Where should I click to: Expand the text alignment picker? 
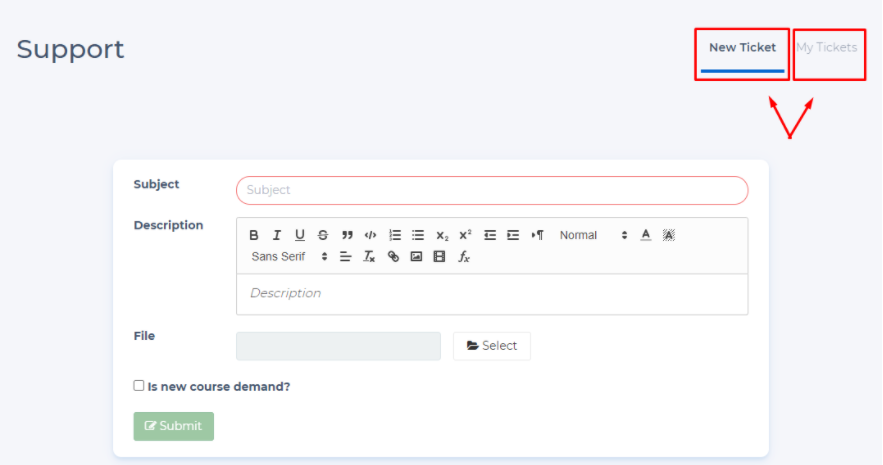346,257
